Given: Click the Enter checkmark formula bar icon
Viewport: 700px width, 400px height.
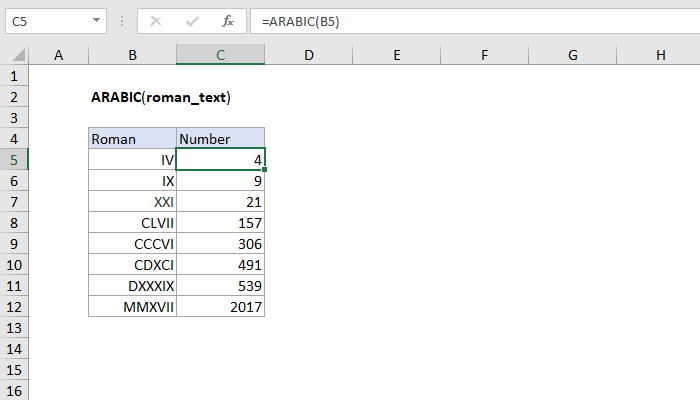Looking at the screenshot, I should 192,21.
